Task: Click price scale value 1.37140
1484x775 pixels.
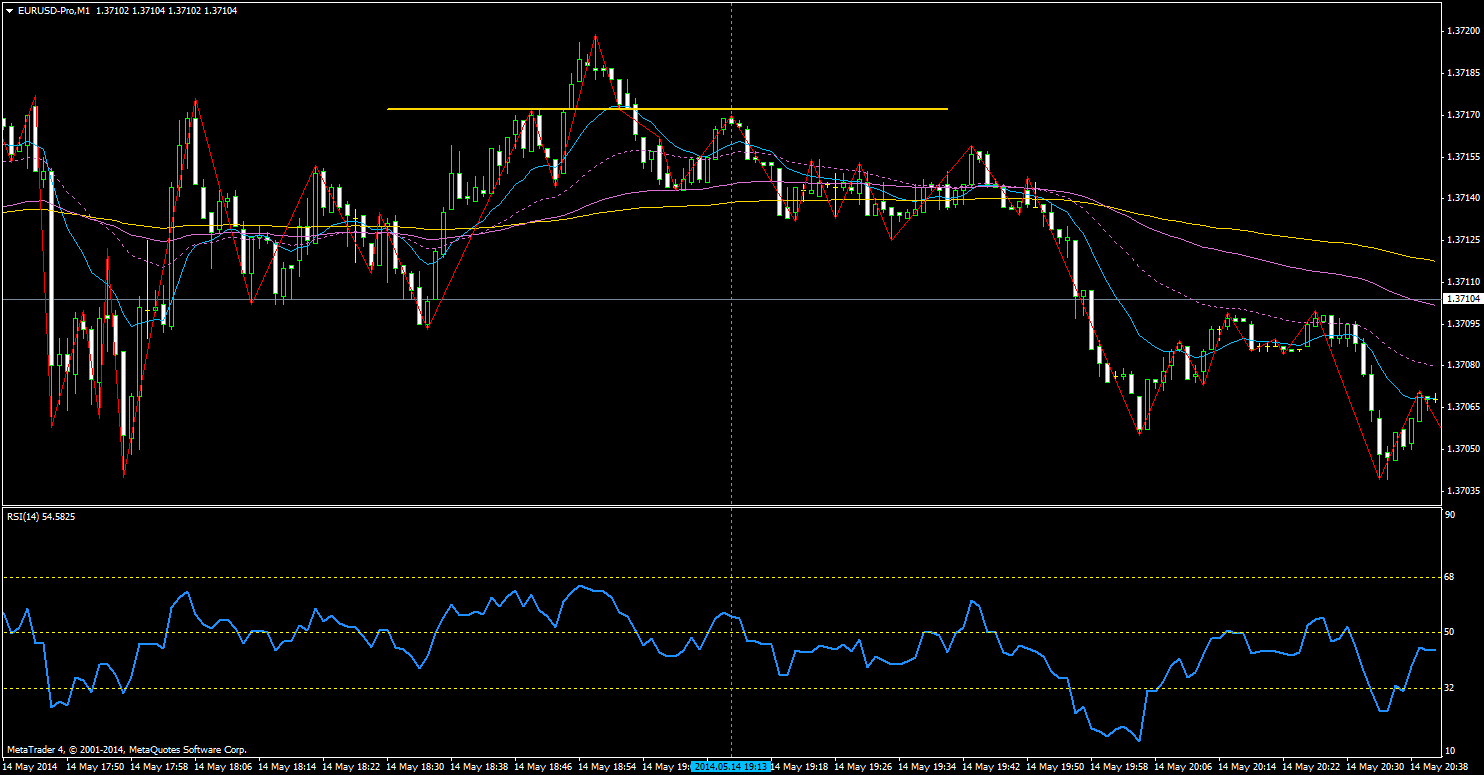Action: click(1462, 198)
